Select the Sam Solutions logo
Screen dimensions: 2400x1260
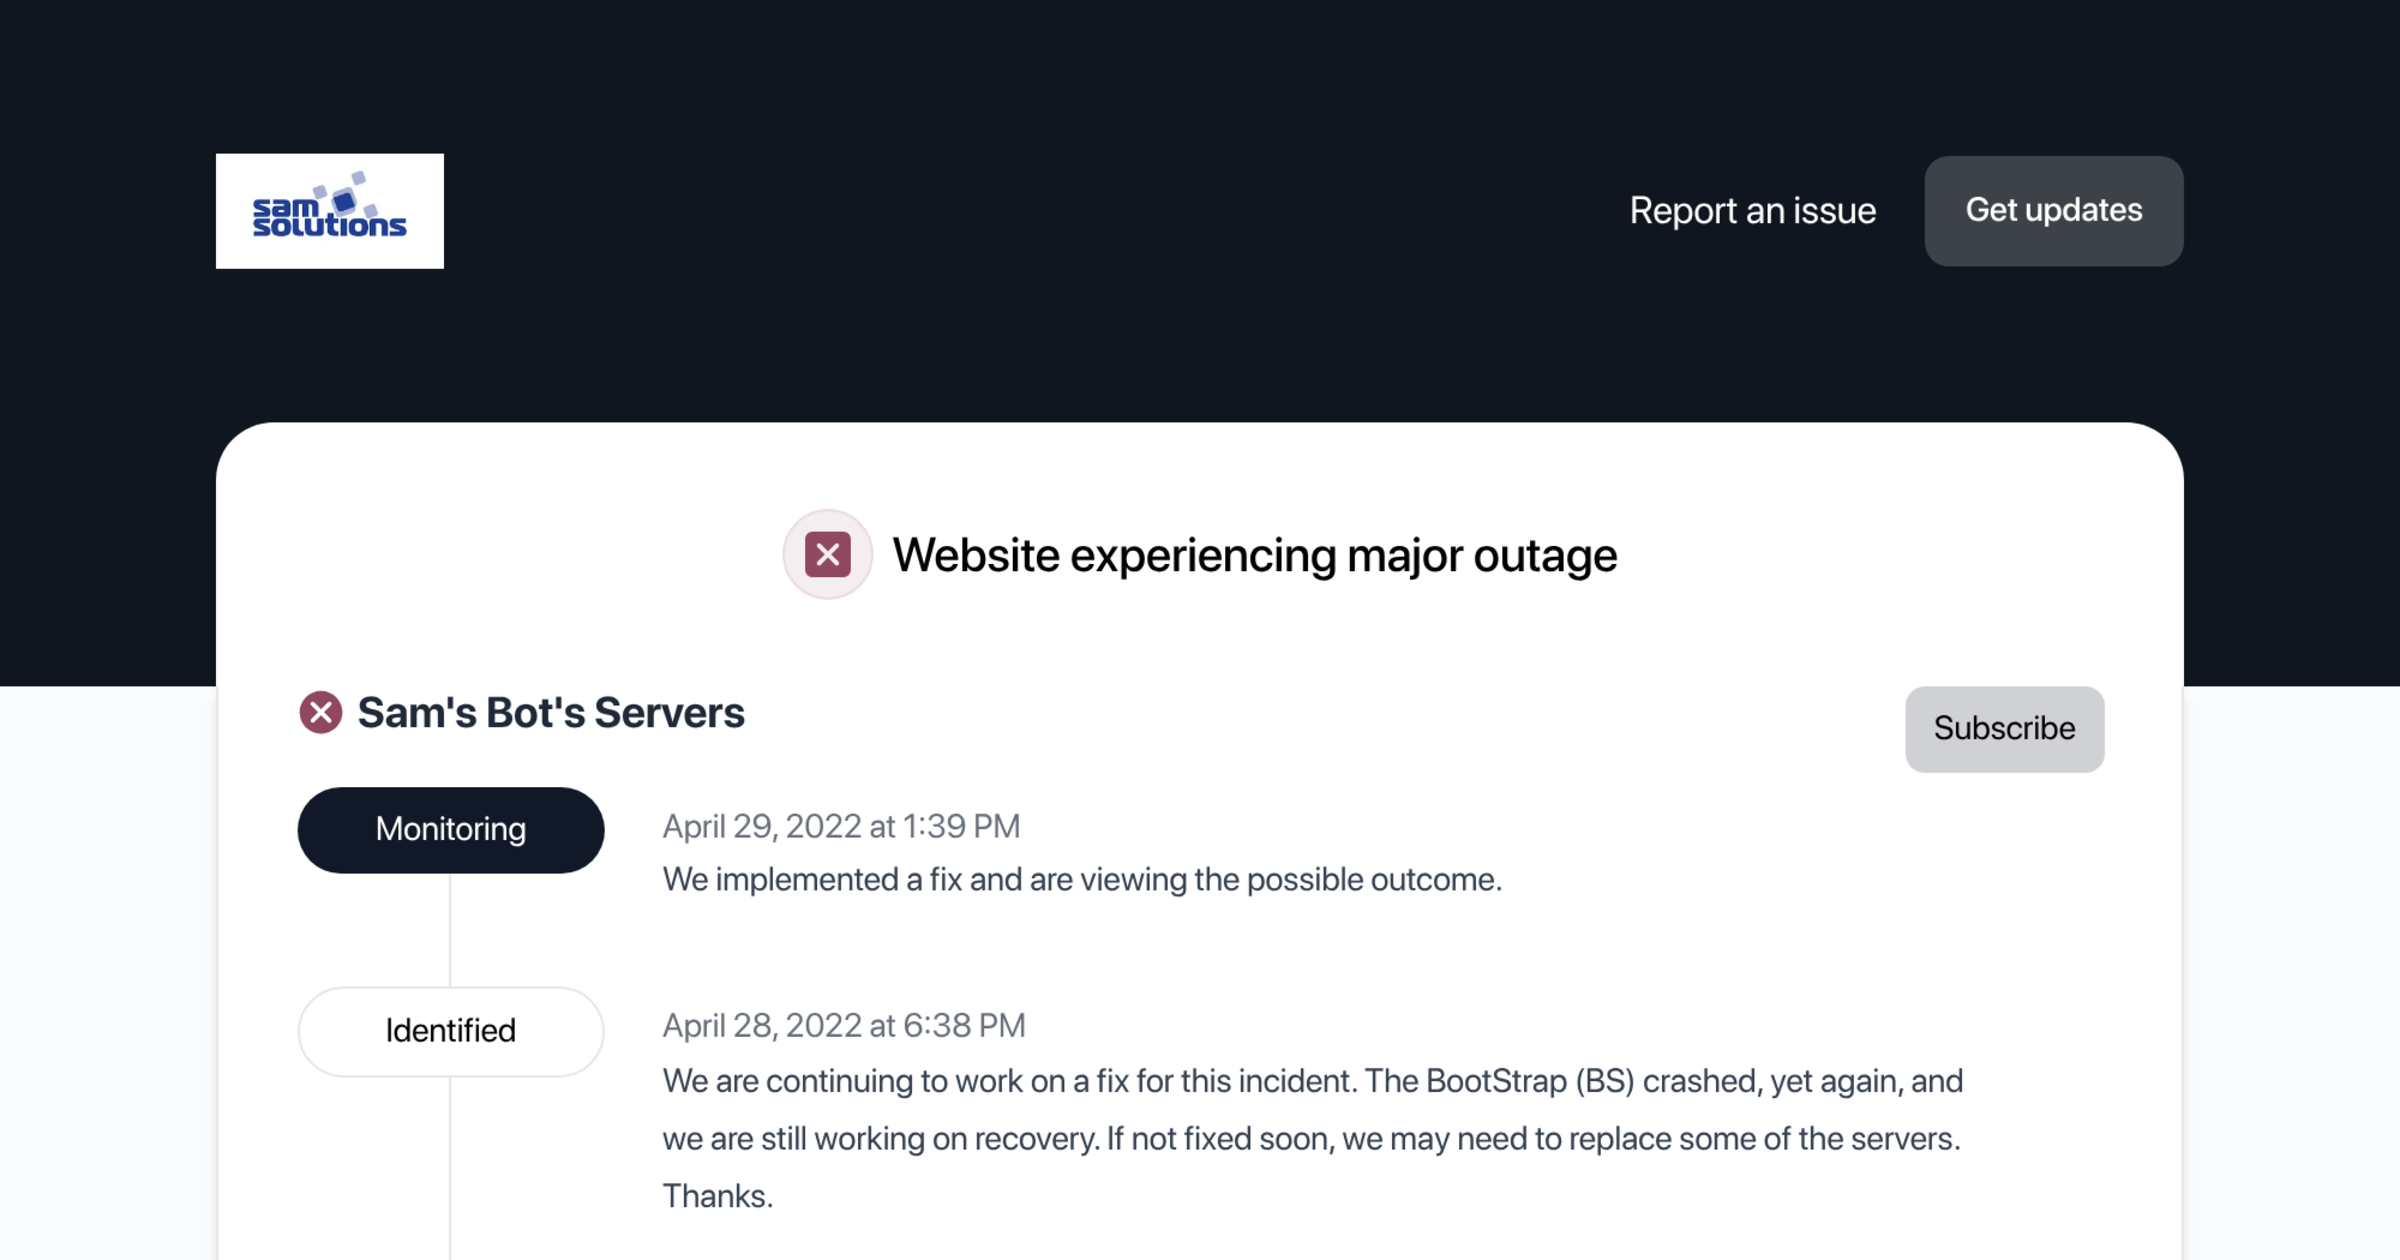pos(329,211)
